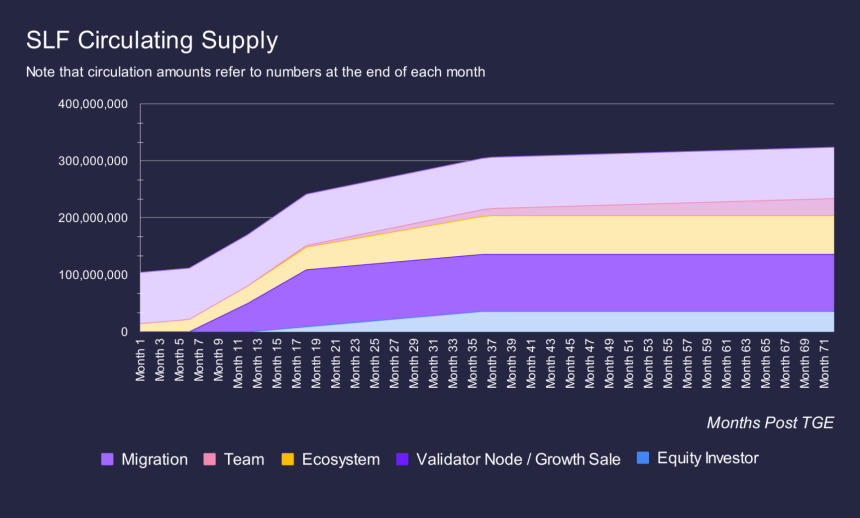
Task: Click the Validator Node legend purple swatch
Action: coord(402,459)
